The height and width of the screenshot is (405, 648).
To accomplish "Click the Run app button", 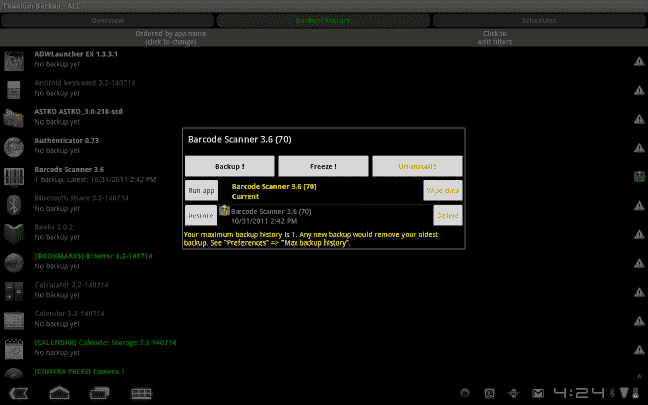I will click(201, 191).
